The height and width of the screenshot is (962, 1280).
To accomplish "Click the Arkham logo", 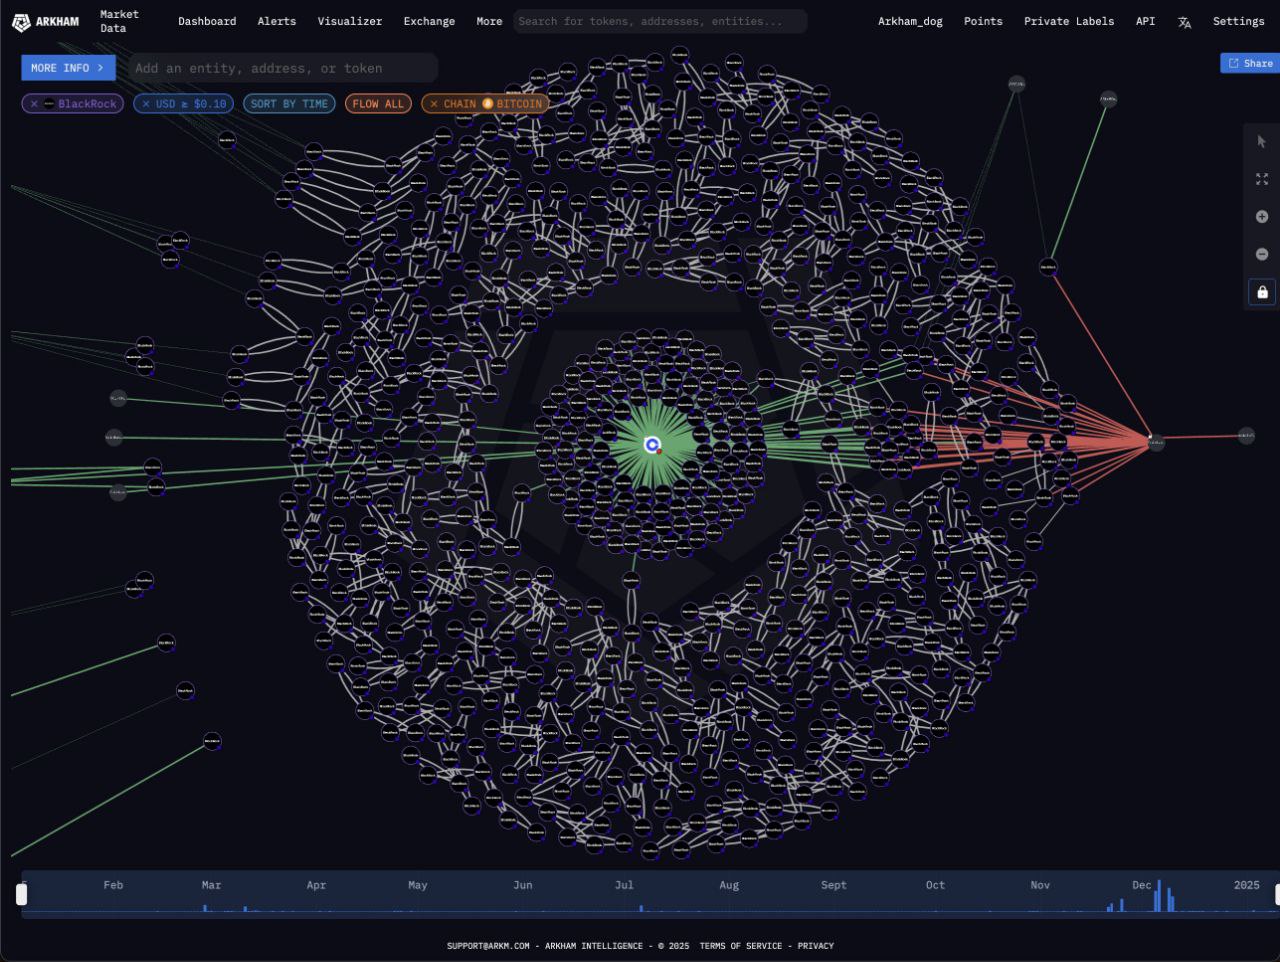I will 46,21.
